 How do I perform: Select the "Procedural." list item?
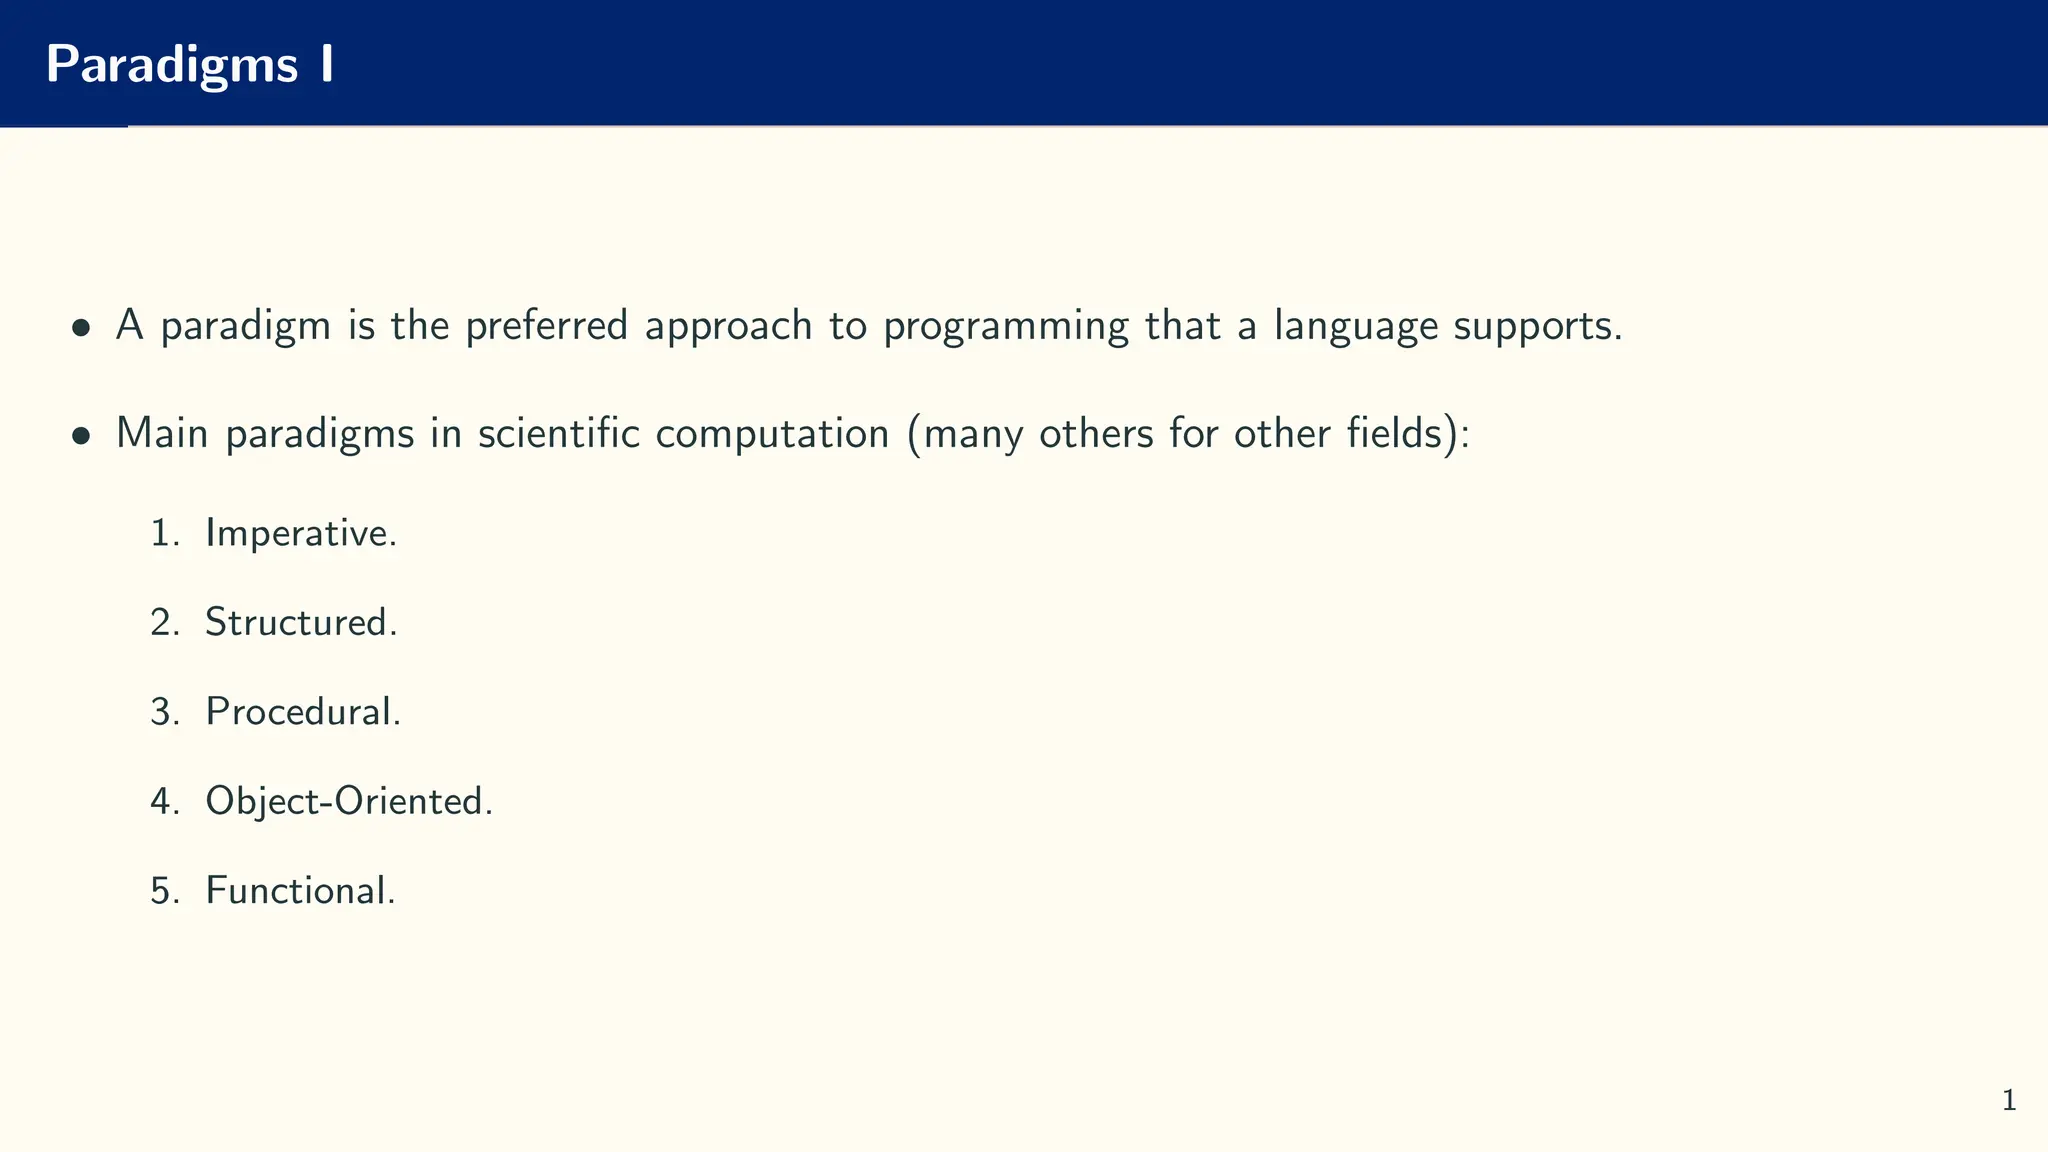click(x=303, y=711)
